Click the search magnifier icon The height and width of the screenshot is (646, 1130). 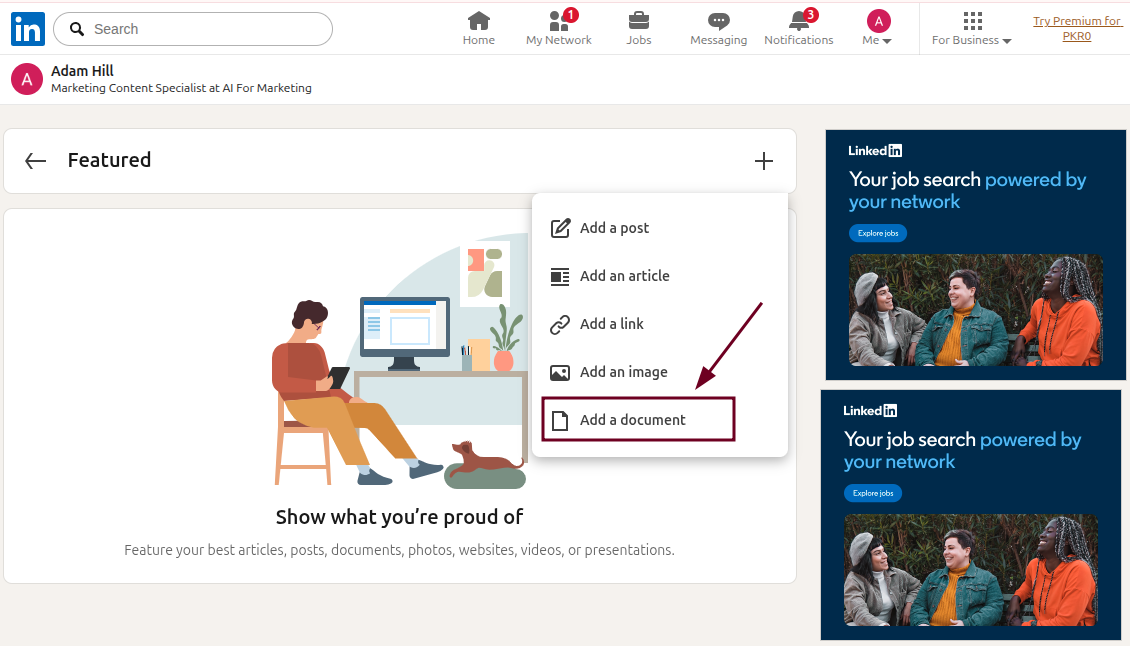77,29
